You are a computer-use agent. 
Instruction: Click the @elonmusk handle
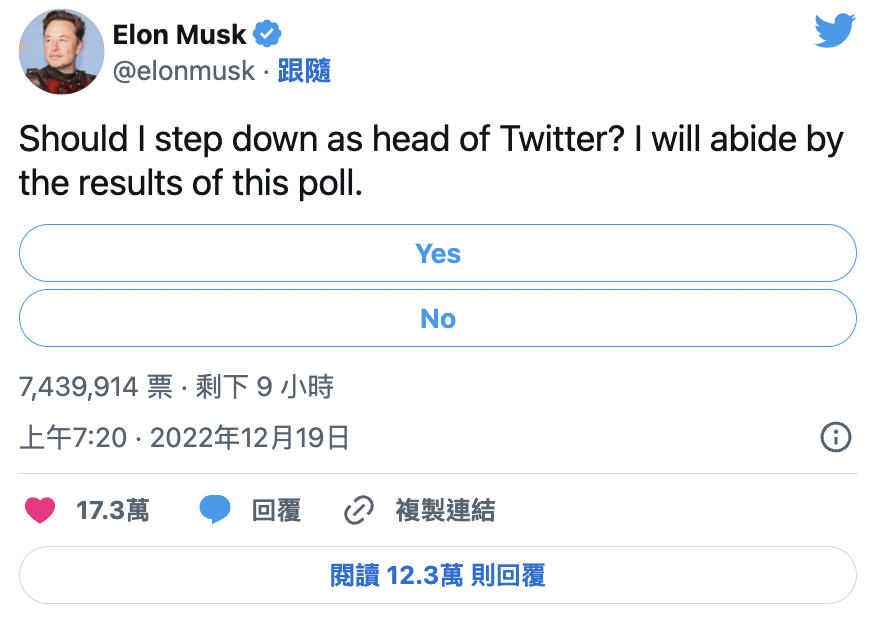coord(184,71)
